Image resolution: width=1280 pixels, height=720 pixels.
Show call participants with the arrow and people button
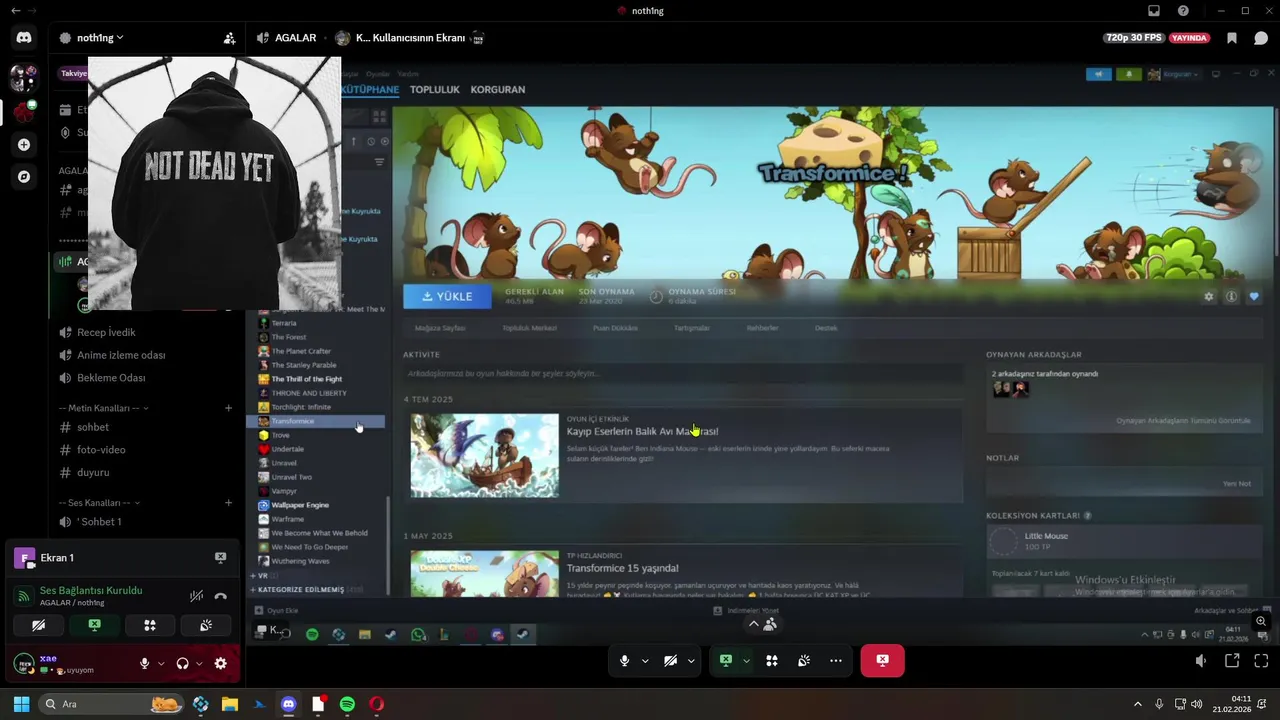click(762, 624)
